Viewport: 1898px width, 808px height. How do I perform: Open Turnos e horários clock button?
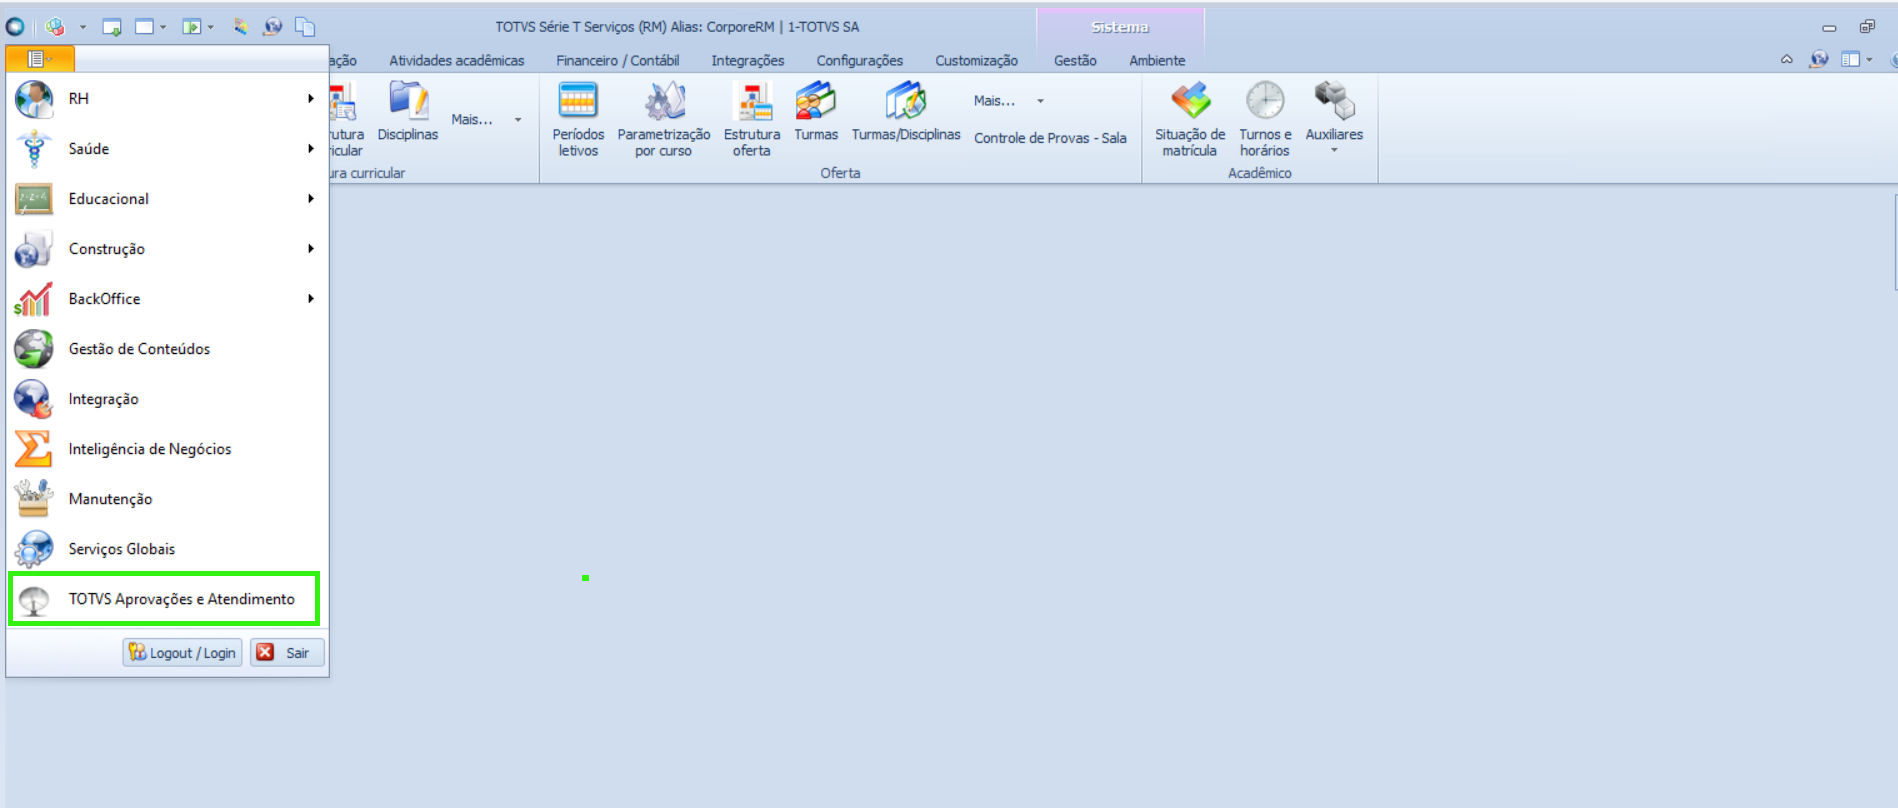tap(1265, 120)
